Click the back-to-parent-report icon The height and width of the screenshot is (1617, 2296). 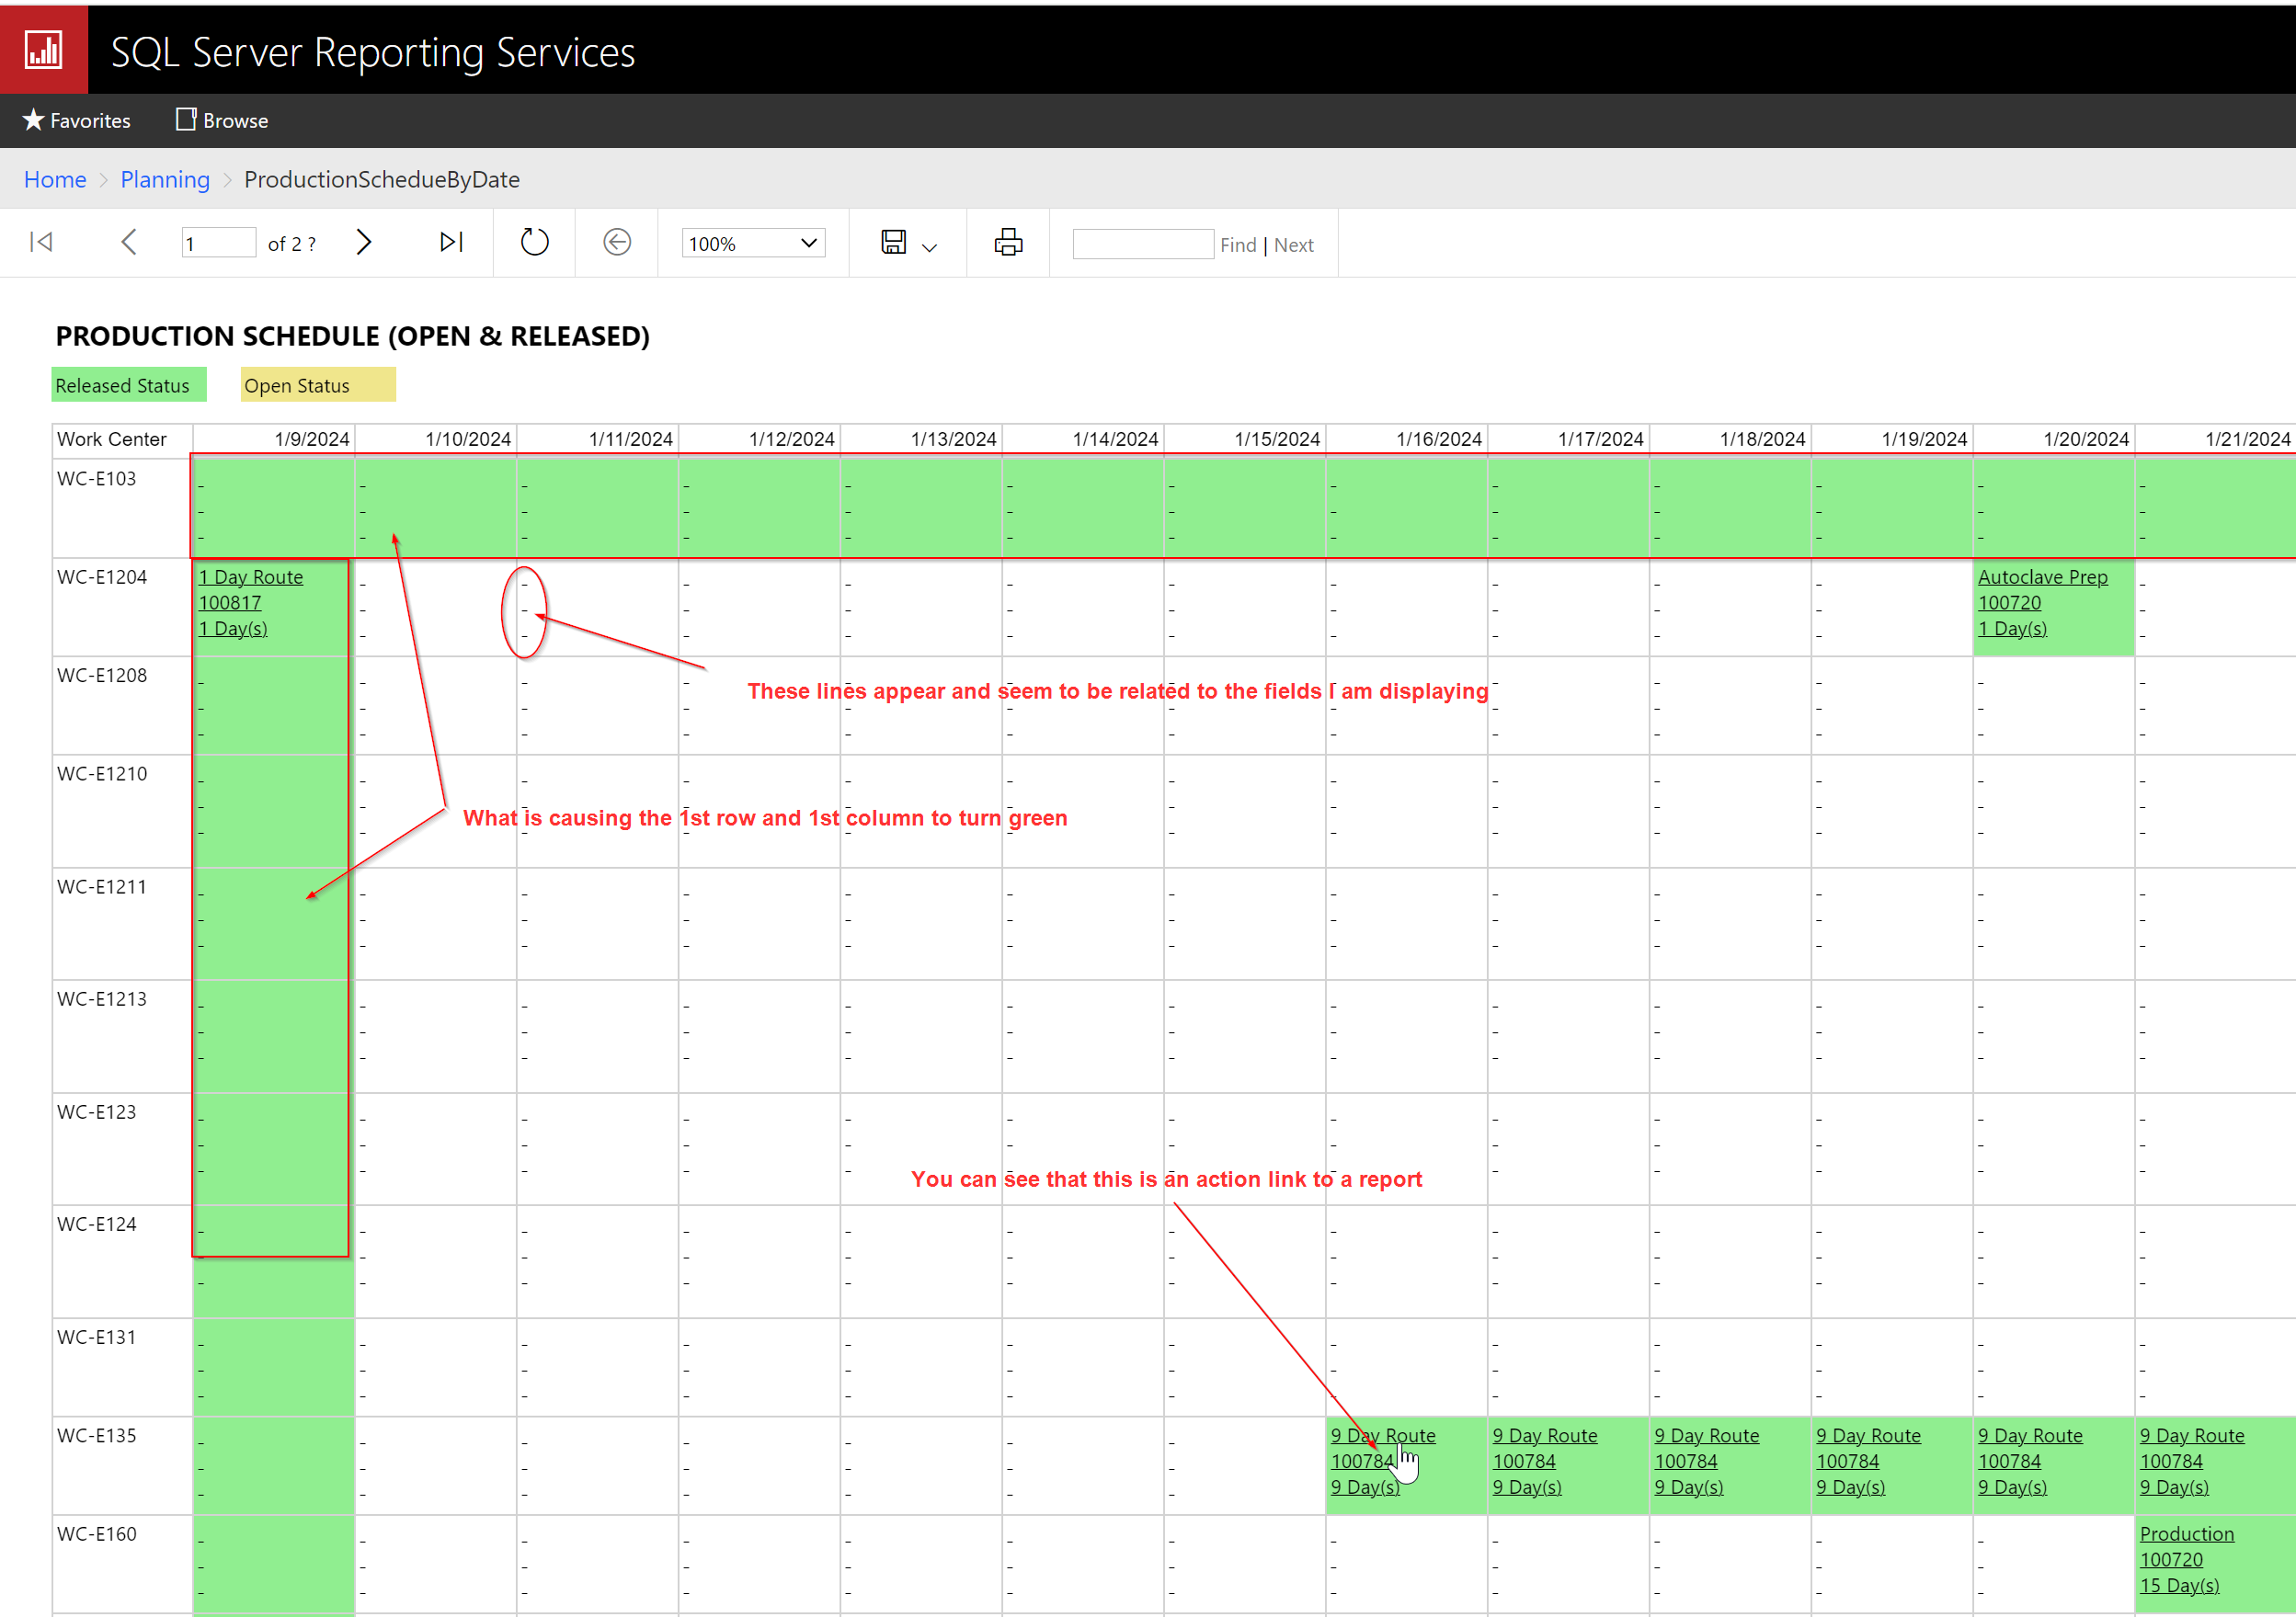617,242
